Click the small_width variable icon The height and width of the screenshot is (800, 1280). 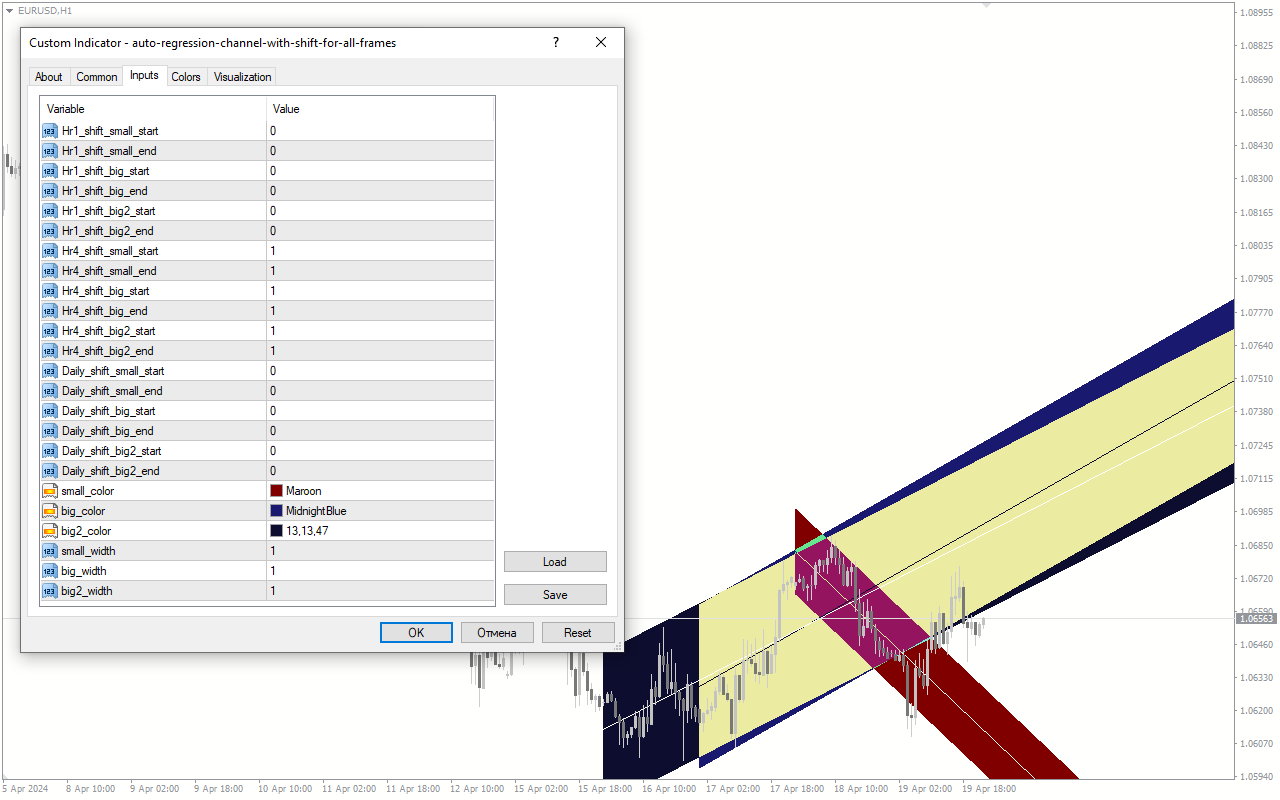50,551
